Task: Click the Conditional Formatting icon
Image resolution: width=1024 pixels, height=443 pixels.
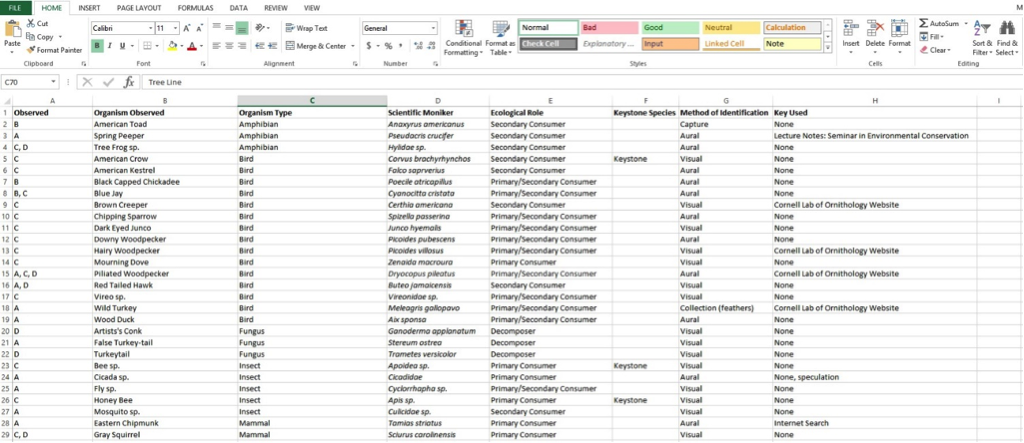Action: pyautogui.click(x=463, y=30)
